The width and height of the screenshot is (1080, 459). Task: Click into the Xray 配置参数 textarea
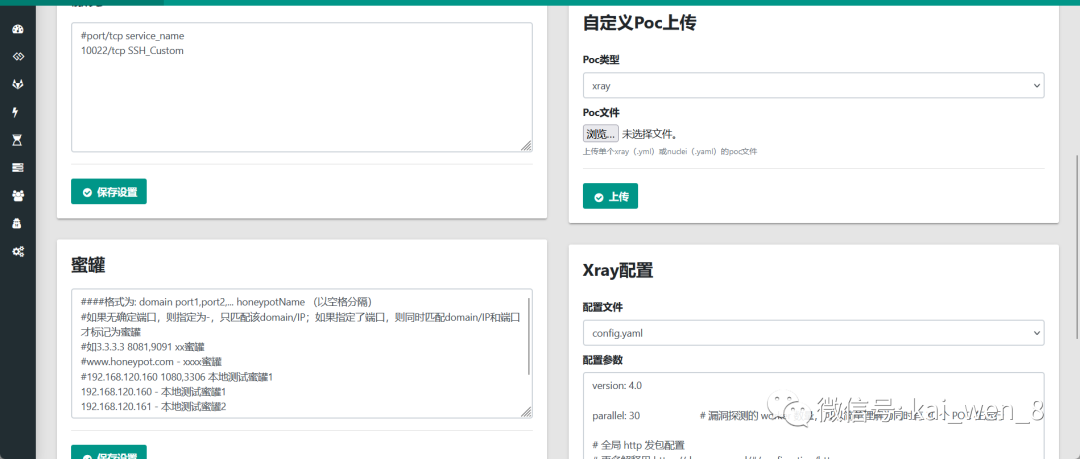[813, 416]
